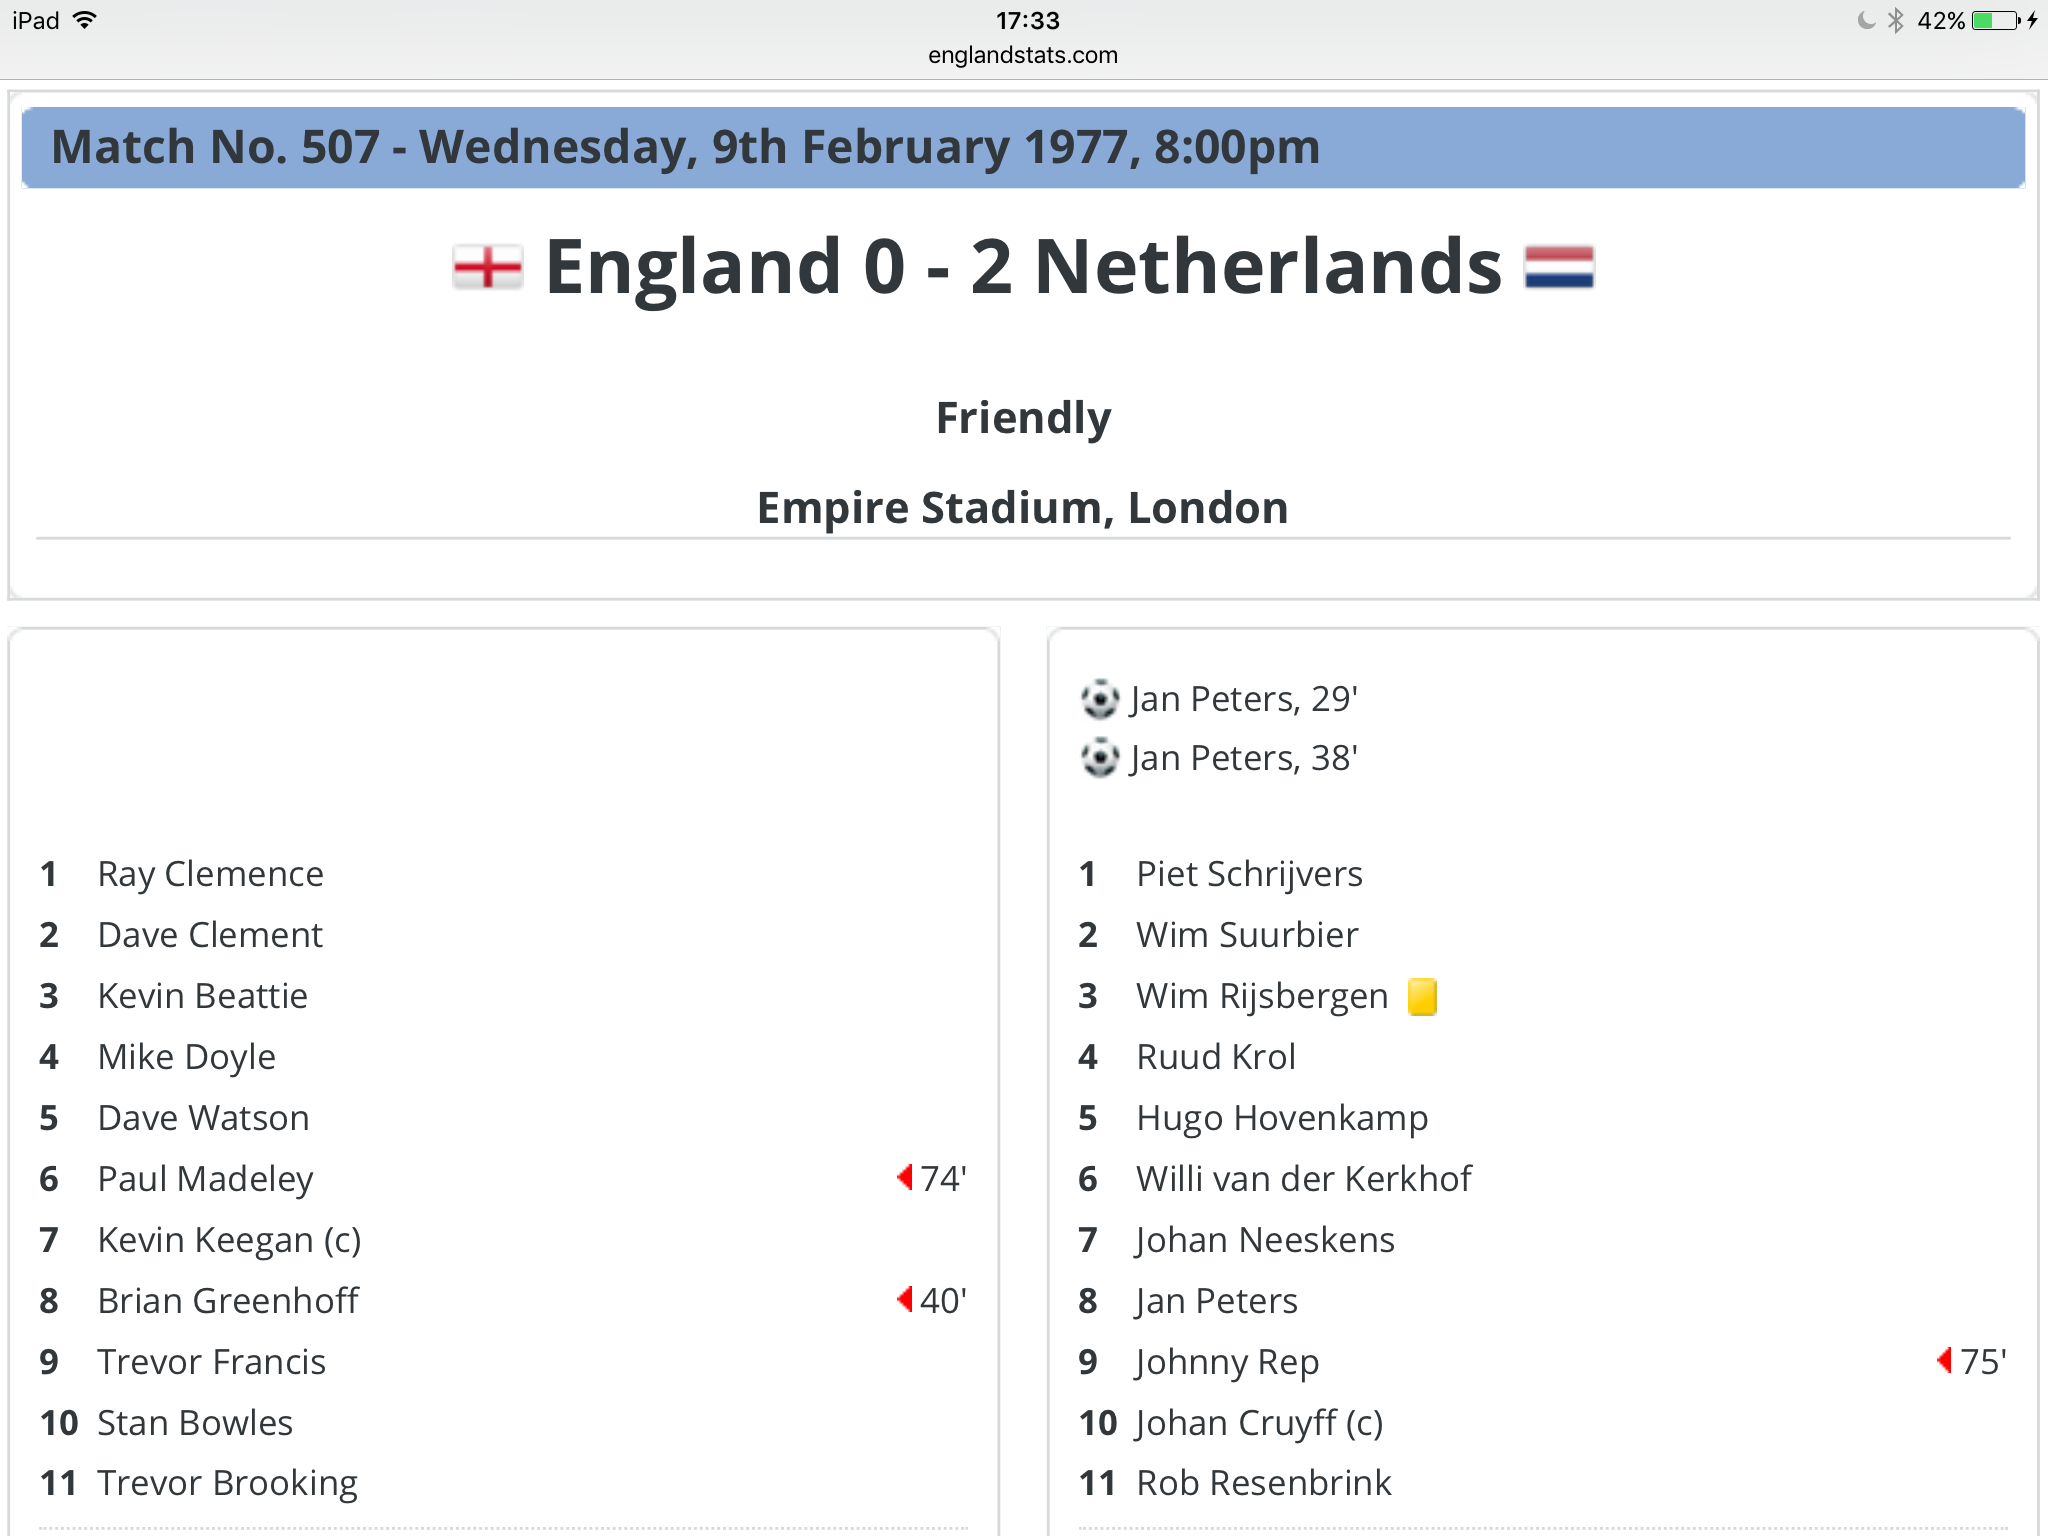Click the England flag icon

tap(487, 267)
